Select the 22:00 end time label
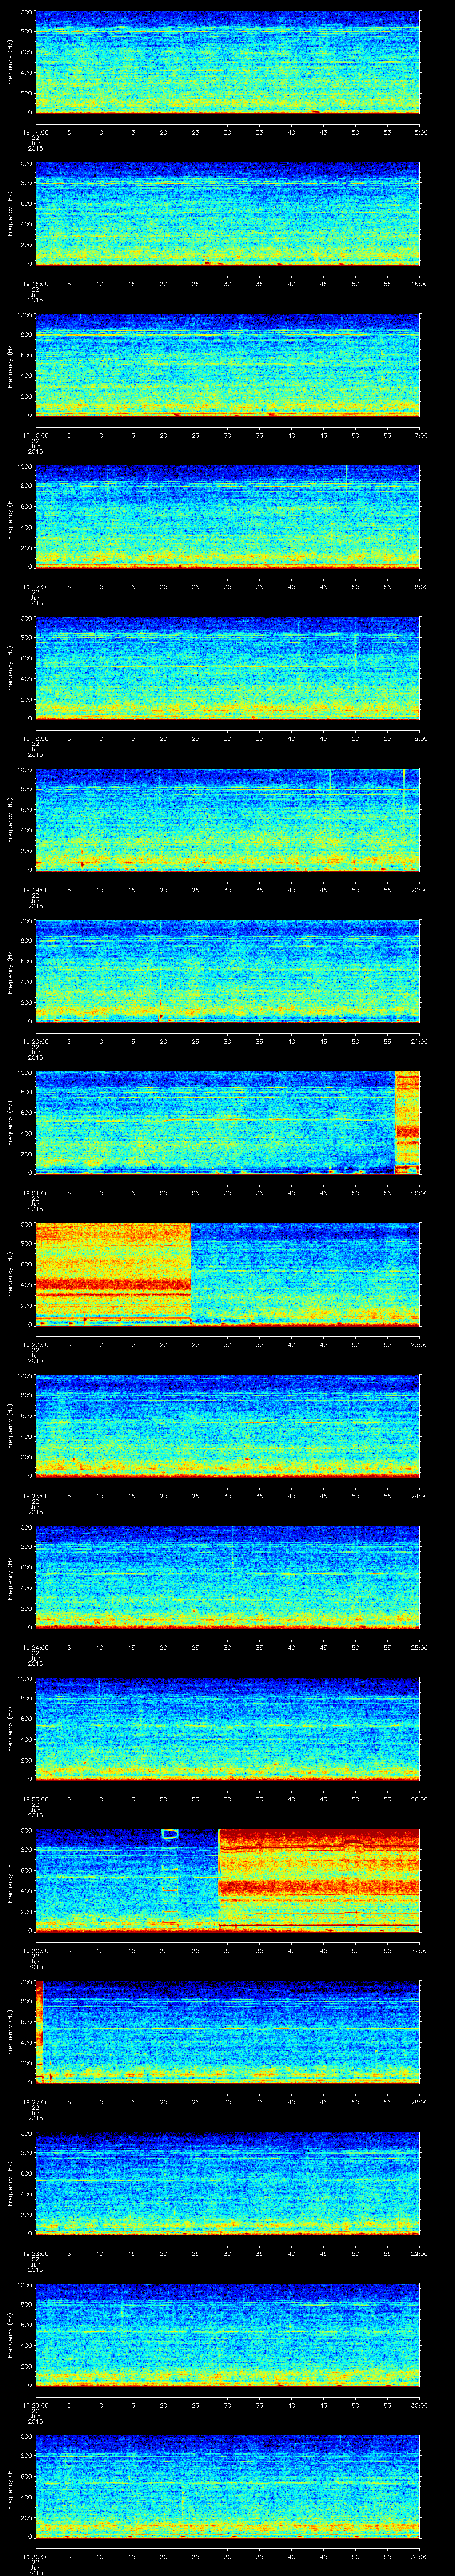Image resolution: width=455 pixels, height=2576 pixels. [x=419, y=1193]
